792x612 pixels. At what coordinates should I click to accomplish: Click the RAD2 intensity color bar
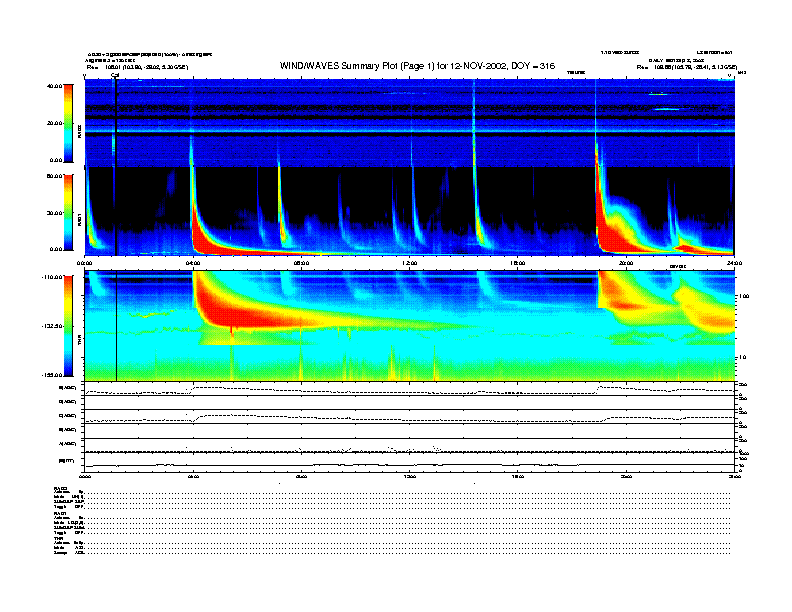(68, 123)
